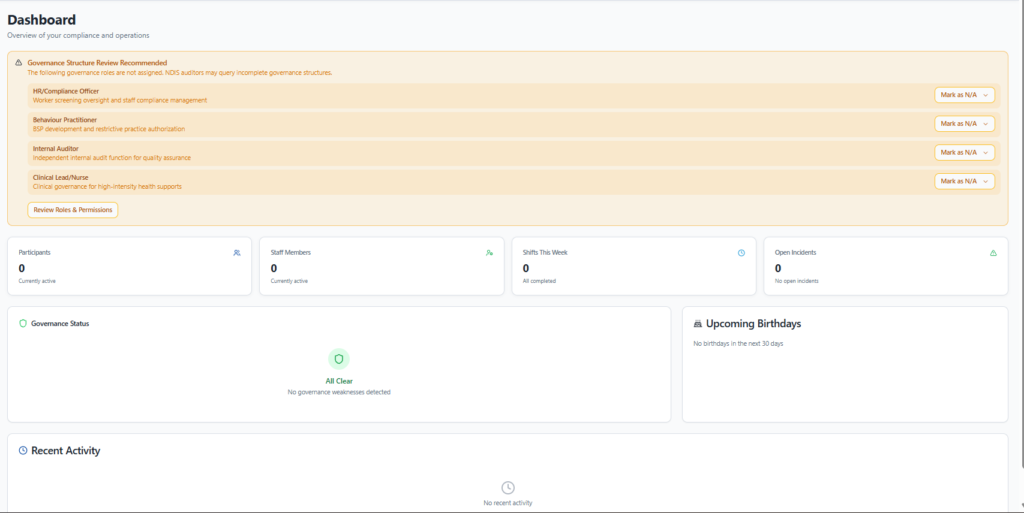Click the Participants card people icon
This screenshot has height=513, width=1024.
[237, 253]
